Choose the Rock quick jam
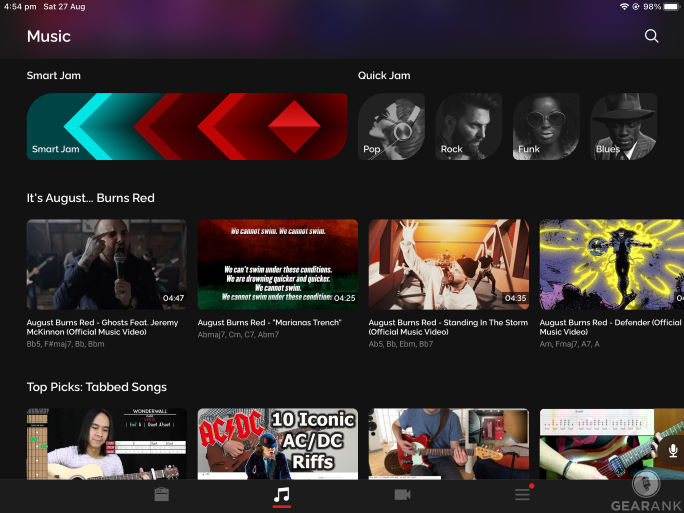The image size is (684, 513). coord(469,127)
